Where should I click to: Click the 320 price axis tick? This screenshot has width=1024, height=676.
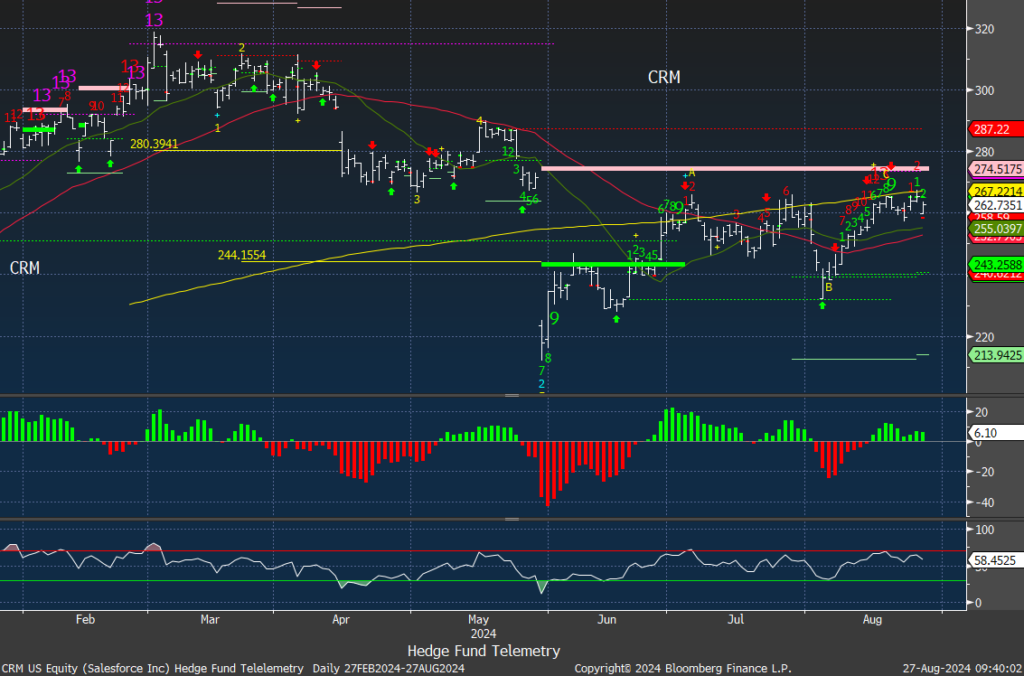click(x=984, y=29)
